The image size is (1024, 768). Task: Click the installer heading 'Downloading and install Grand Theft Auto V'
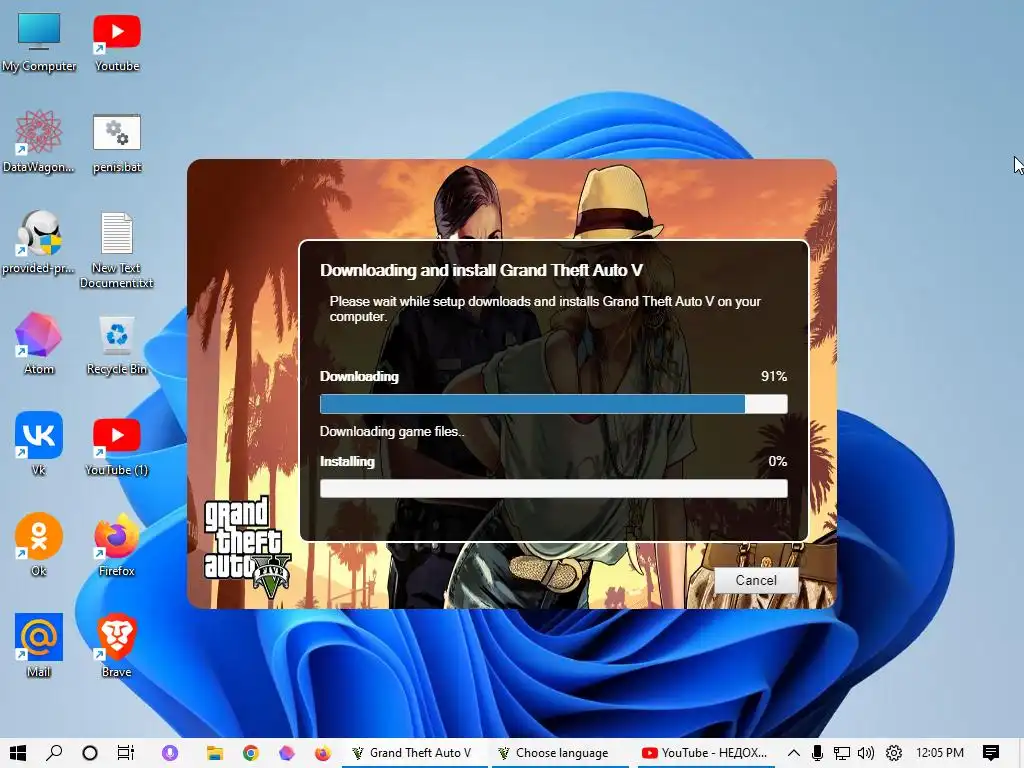(481, 270)
